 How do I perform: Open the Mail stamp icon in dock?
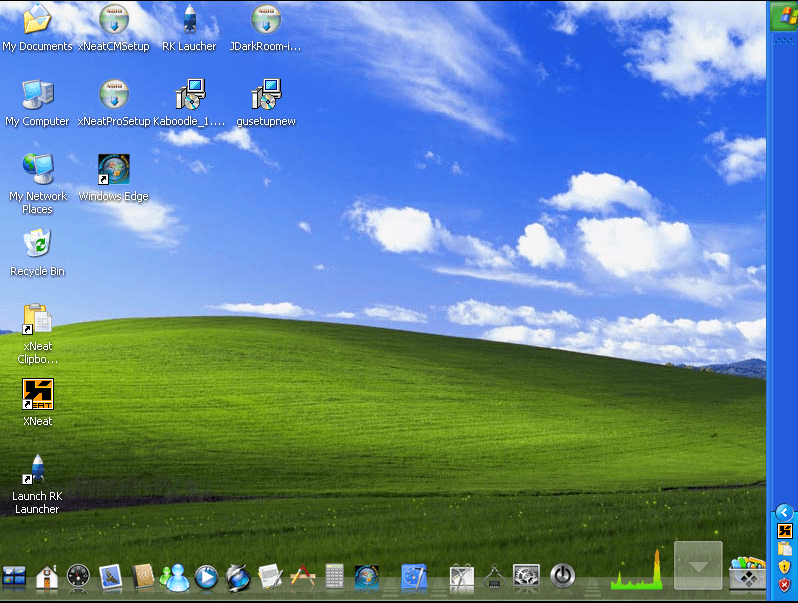[x=110, y=577]
